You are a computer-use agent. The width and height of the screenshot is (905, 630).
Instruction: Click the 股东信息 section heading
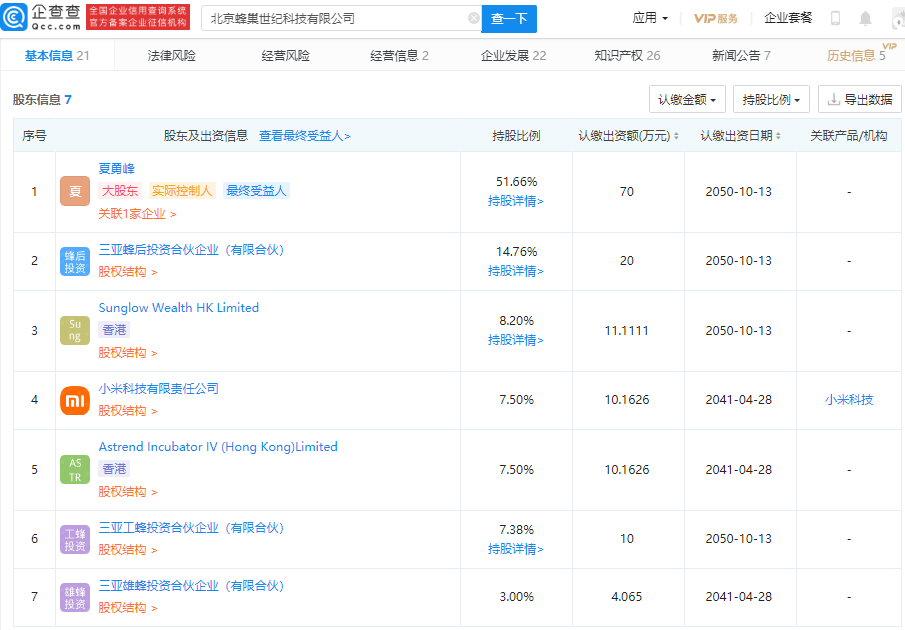click(x=42, y=100)
